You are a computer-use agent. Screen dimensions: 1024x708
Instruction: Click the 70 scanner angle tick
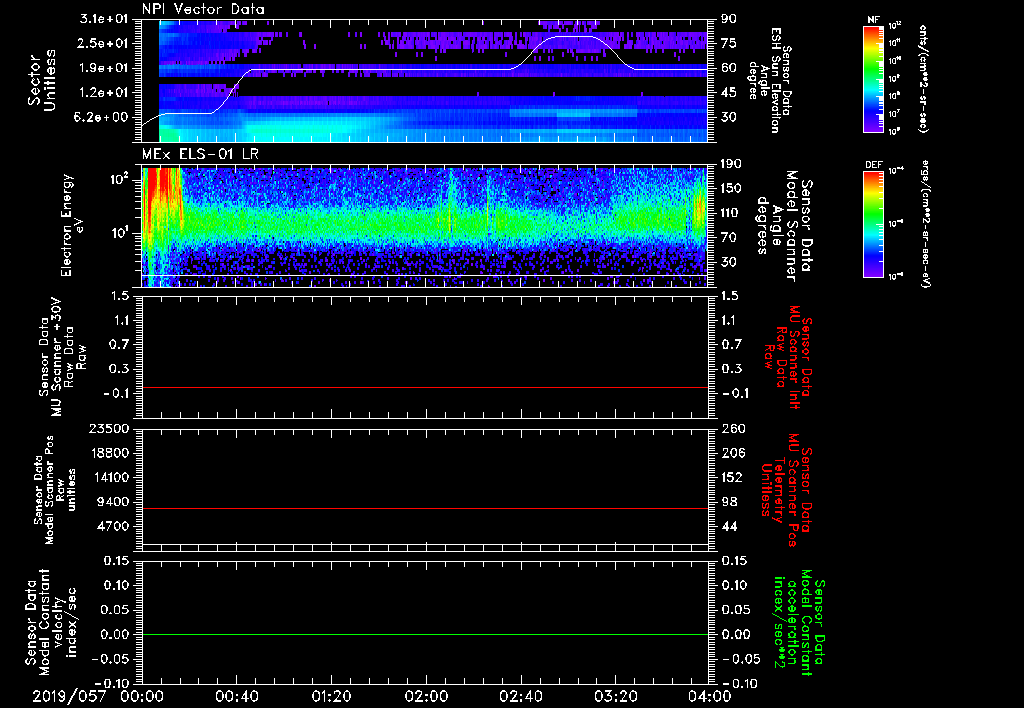point(729,238)
